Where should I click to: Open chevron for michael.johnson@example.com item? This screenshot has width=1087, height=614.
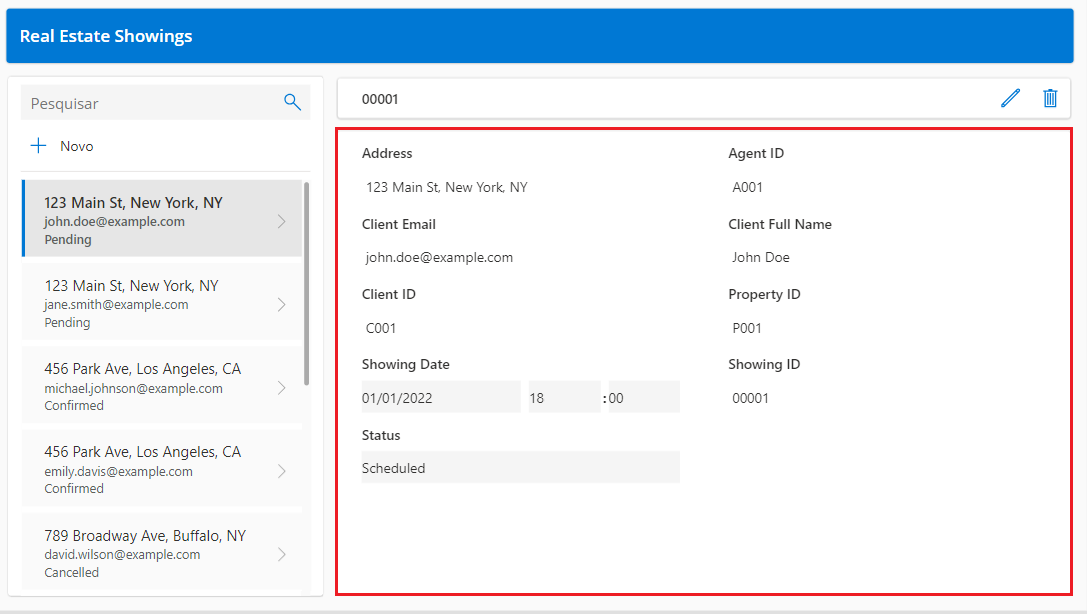(281, 387)
